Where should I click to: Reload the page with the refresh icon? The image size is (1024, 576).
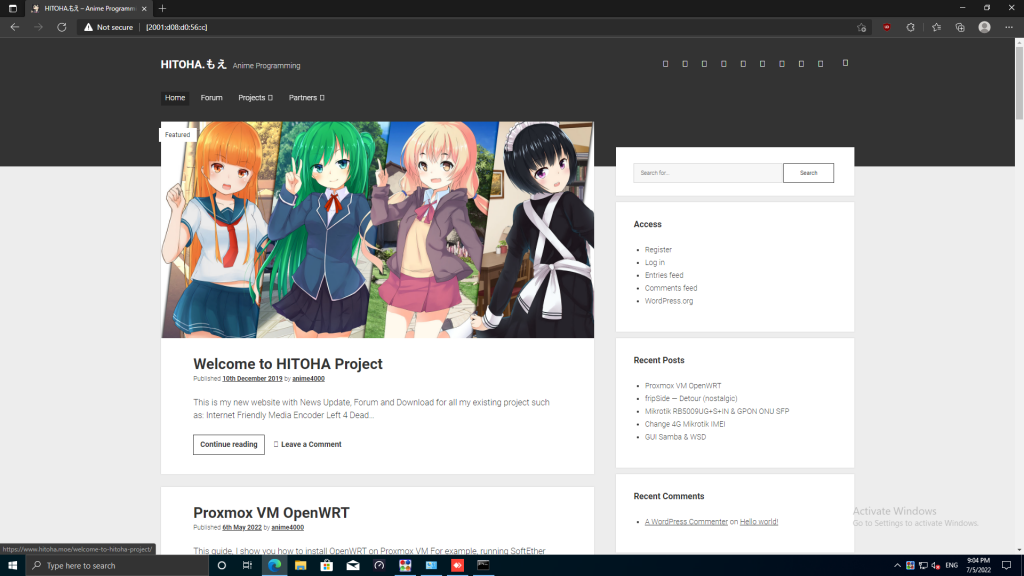click(x=61, y=27)
